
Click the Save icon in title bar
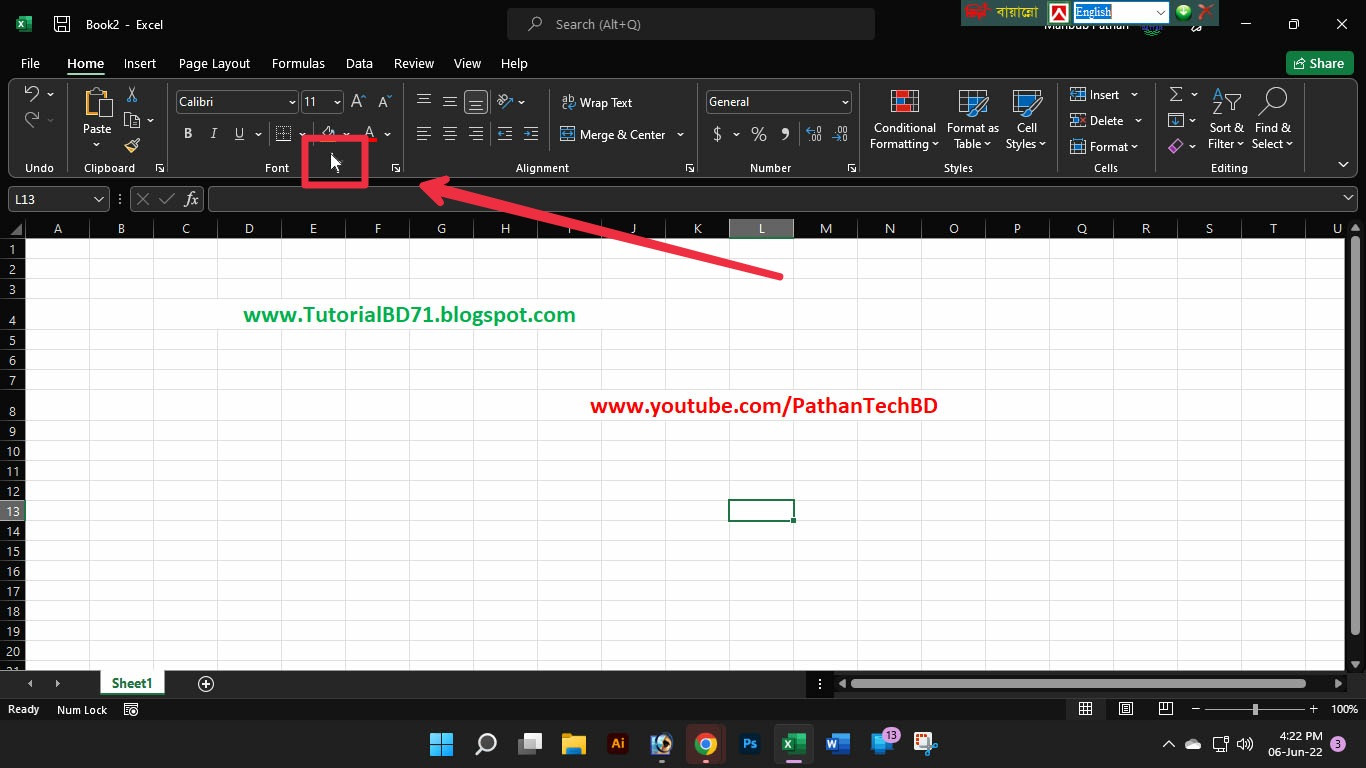point(62,24)
